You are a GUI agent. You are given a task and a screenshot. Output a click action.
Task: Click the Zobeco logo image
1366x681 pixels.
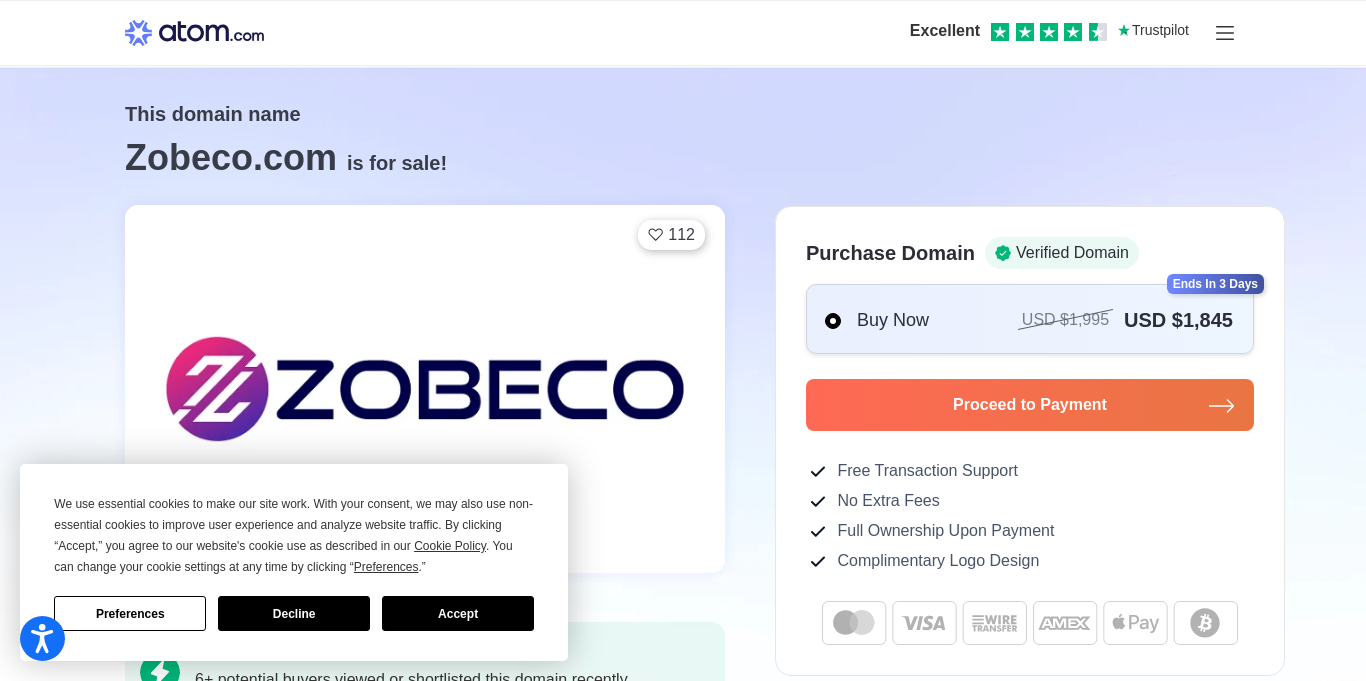pos(424,389)
